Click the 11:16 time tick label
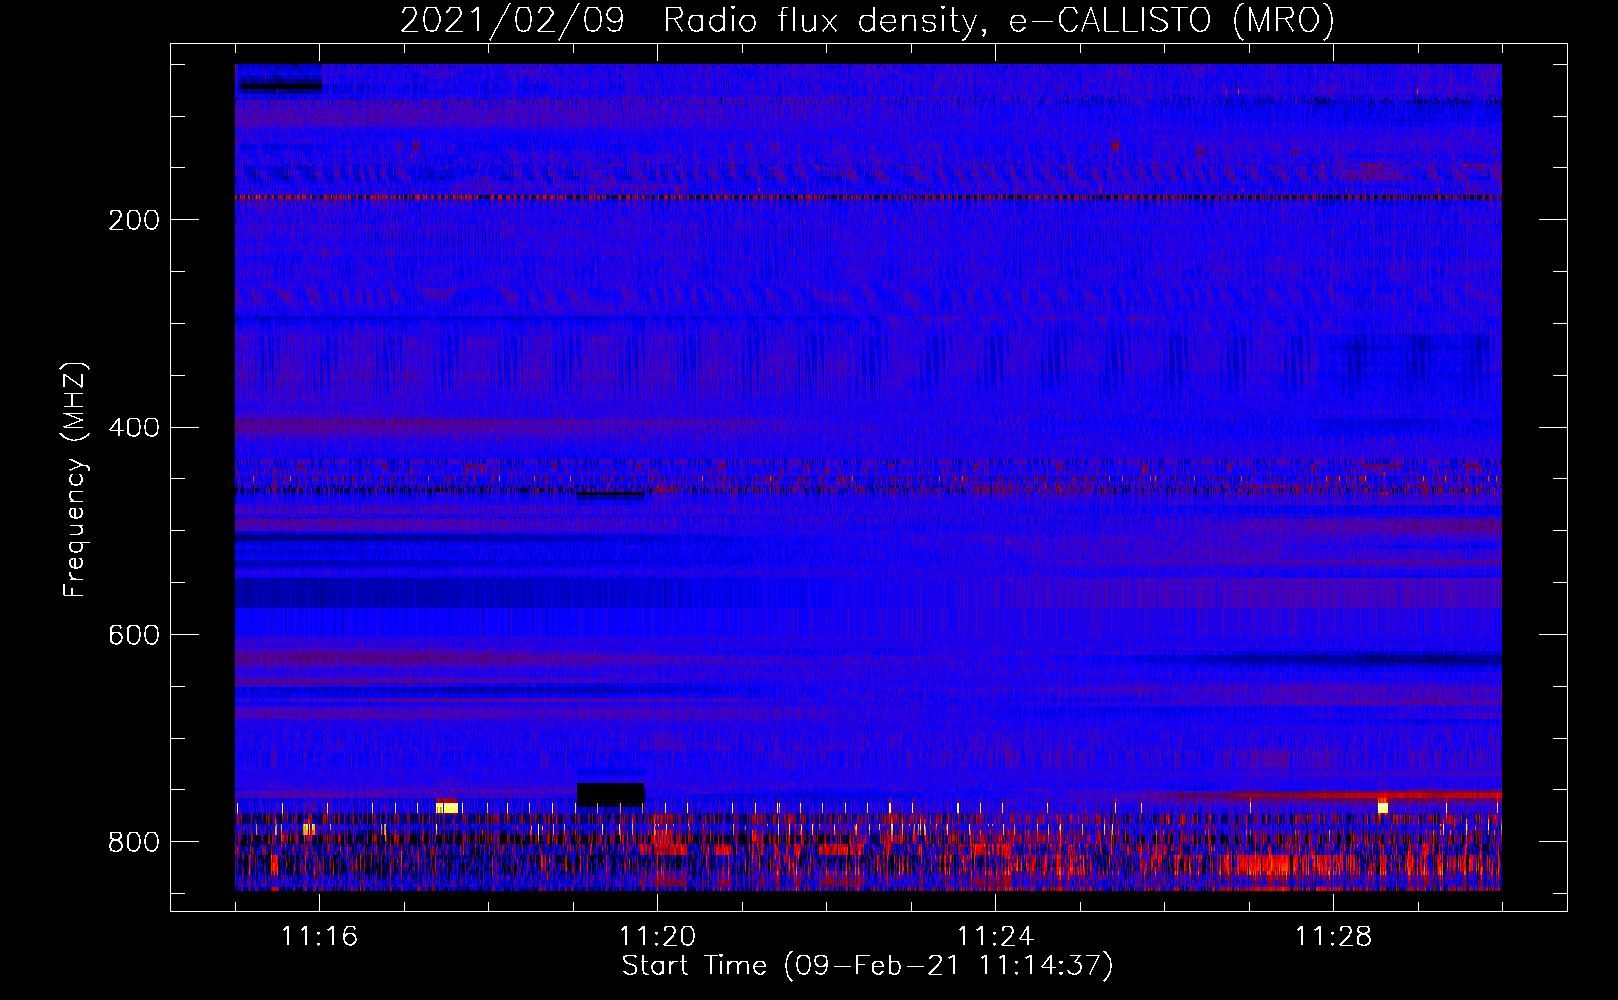1618x1000 pixels. (319, 936)
